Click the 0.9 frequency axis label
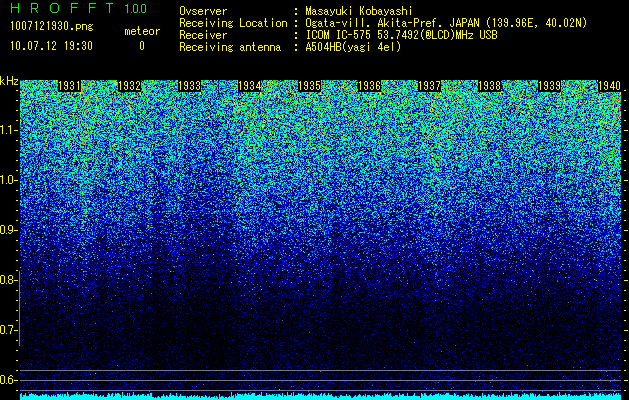This screenshot has width=629, height=400. [8, 230]
